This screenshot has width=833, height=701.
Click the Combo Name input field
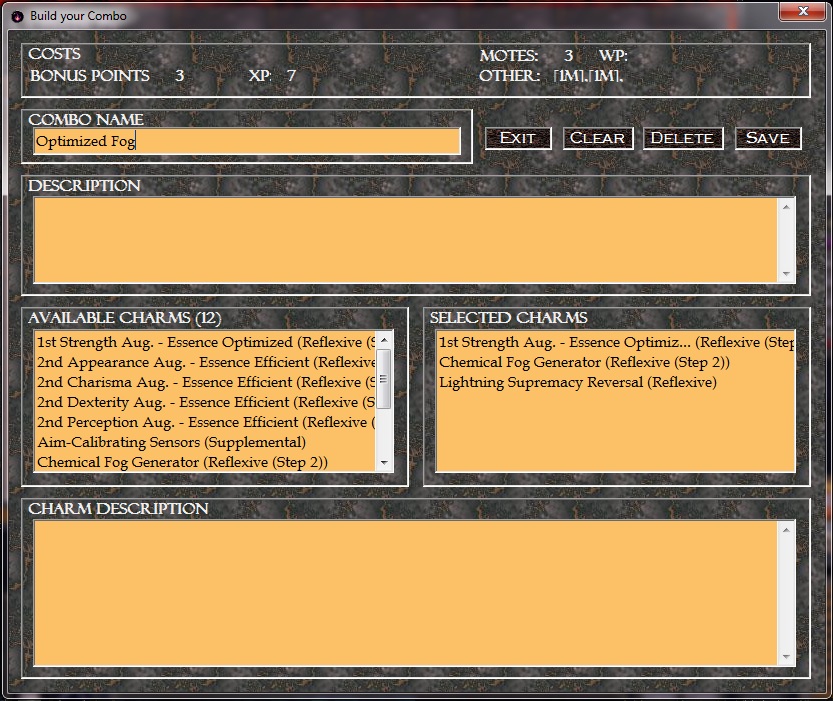click(246, 141)
